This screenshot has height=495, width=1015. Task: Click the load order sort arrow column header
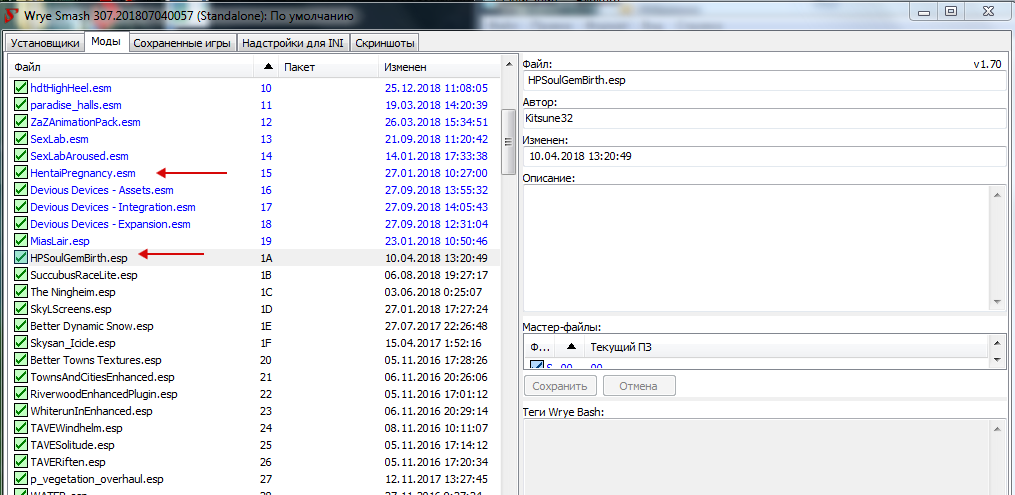pyautogui.click(x=267, y=67)
